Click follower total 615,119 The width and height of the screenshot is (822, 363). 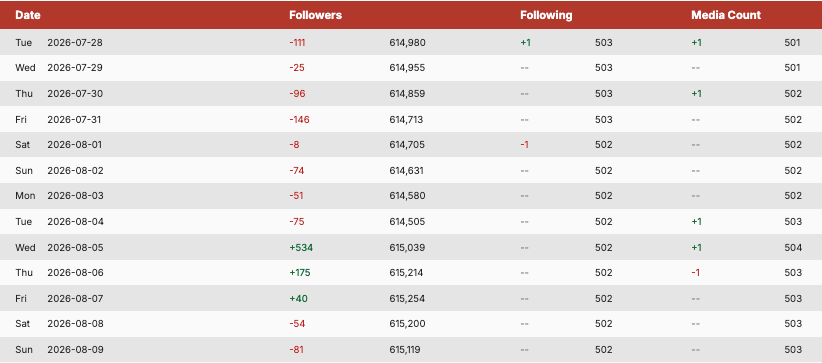click(405, 349)
